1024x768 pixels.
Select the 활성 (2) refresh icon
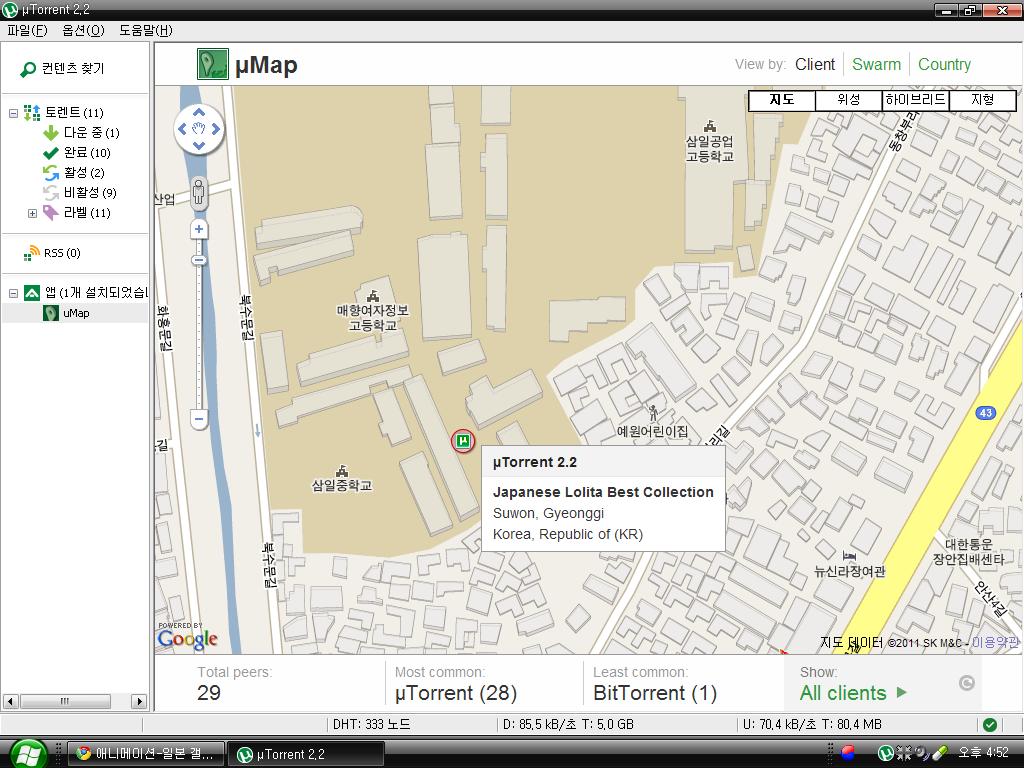[x=51, y=173]
